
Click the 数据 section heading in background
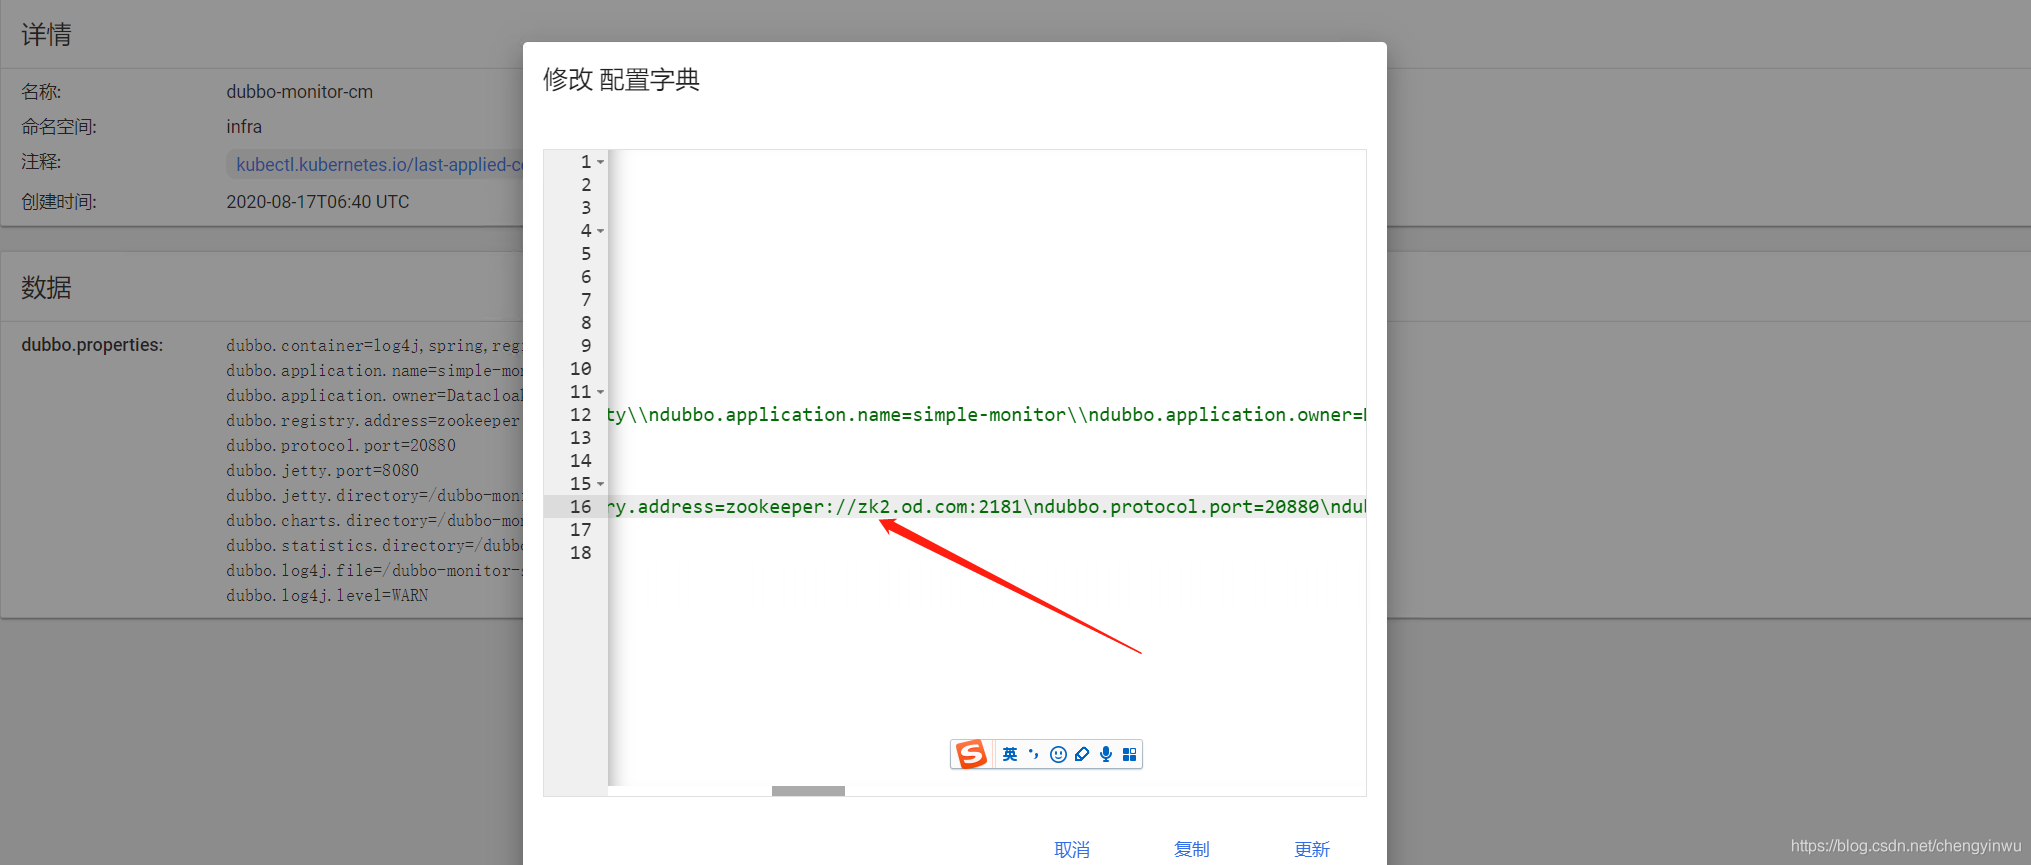point(46,288)
